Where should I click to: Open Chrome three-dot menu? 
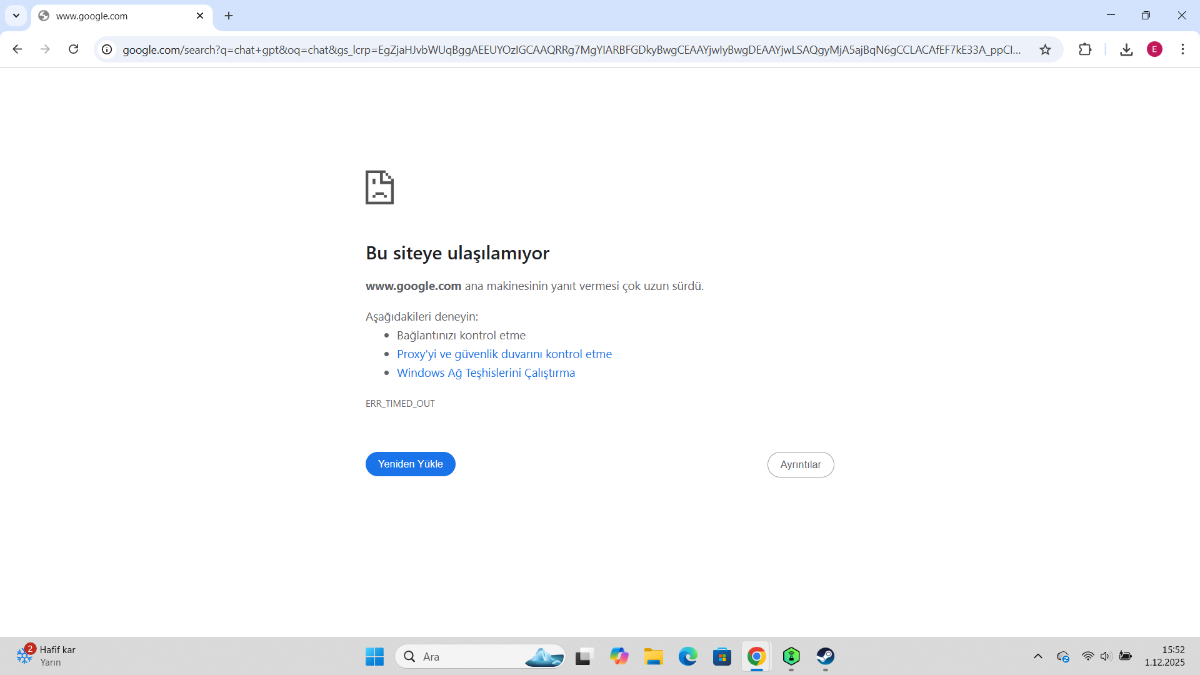click(1183, 49)
